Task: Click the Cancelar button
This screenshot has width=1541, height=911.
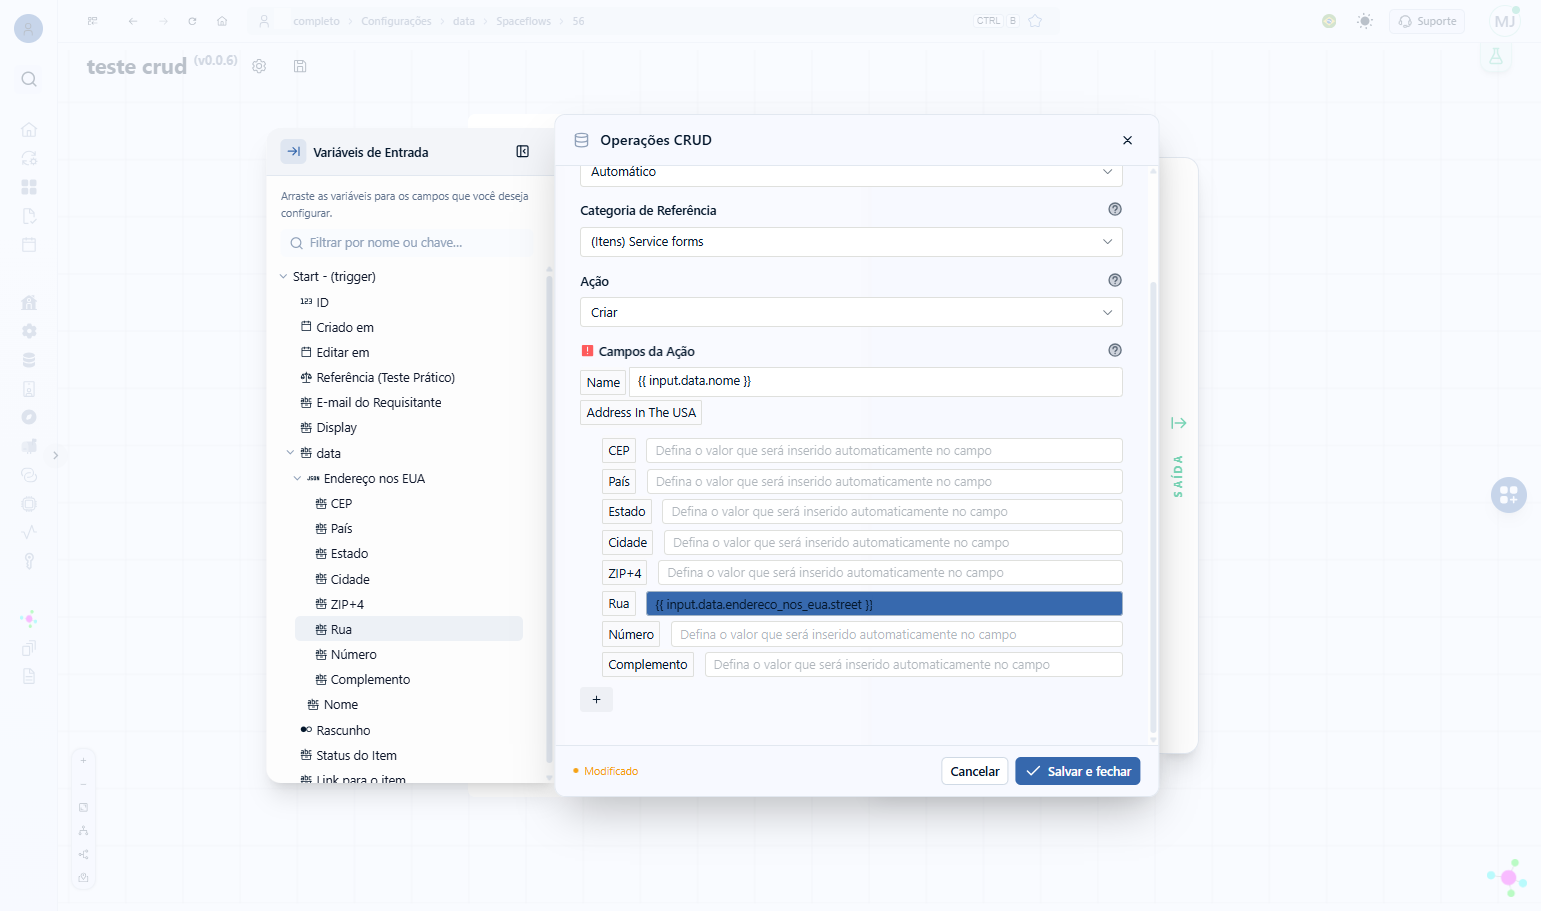Action: pos(975,771)
